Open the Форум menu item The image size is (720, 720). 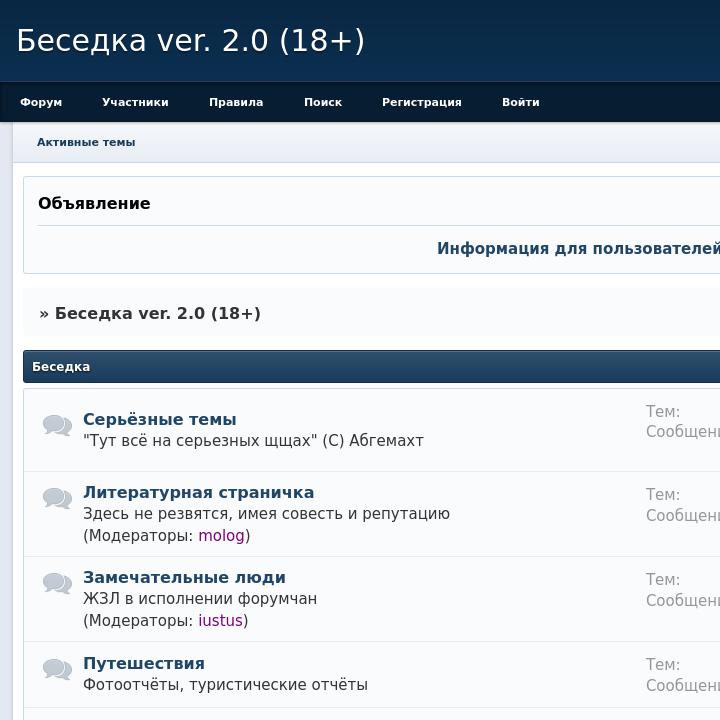41,102
